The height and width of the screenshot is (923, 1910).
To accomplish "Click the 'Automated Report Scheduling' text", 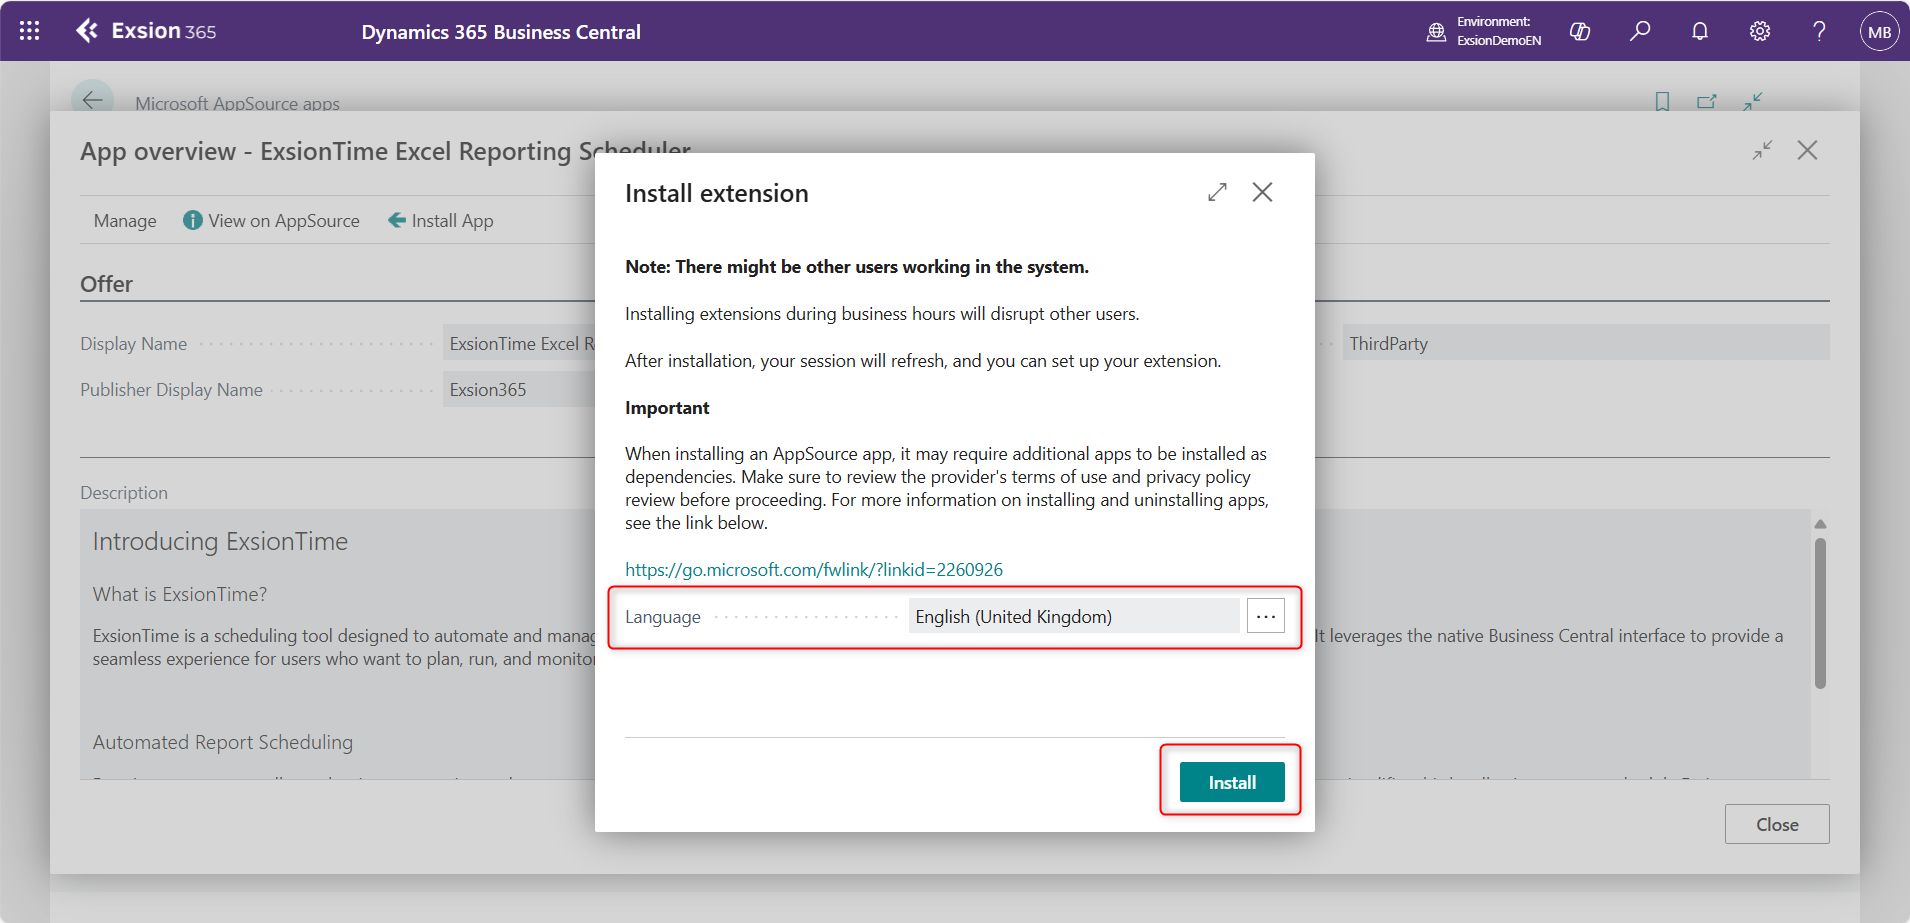I will (223, 742).
